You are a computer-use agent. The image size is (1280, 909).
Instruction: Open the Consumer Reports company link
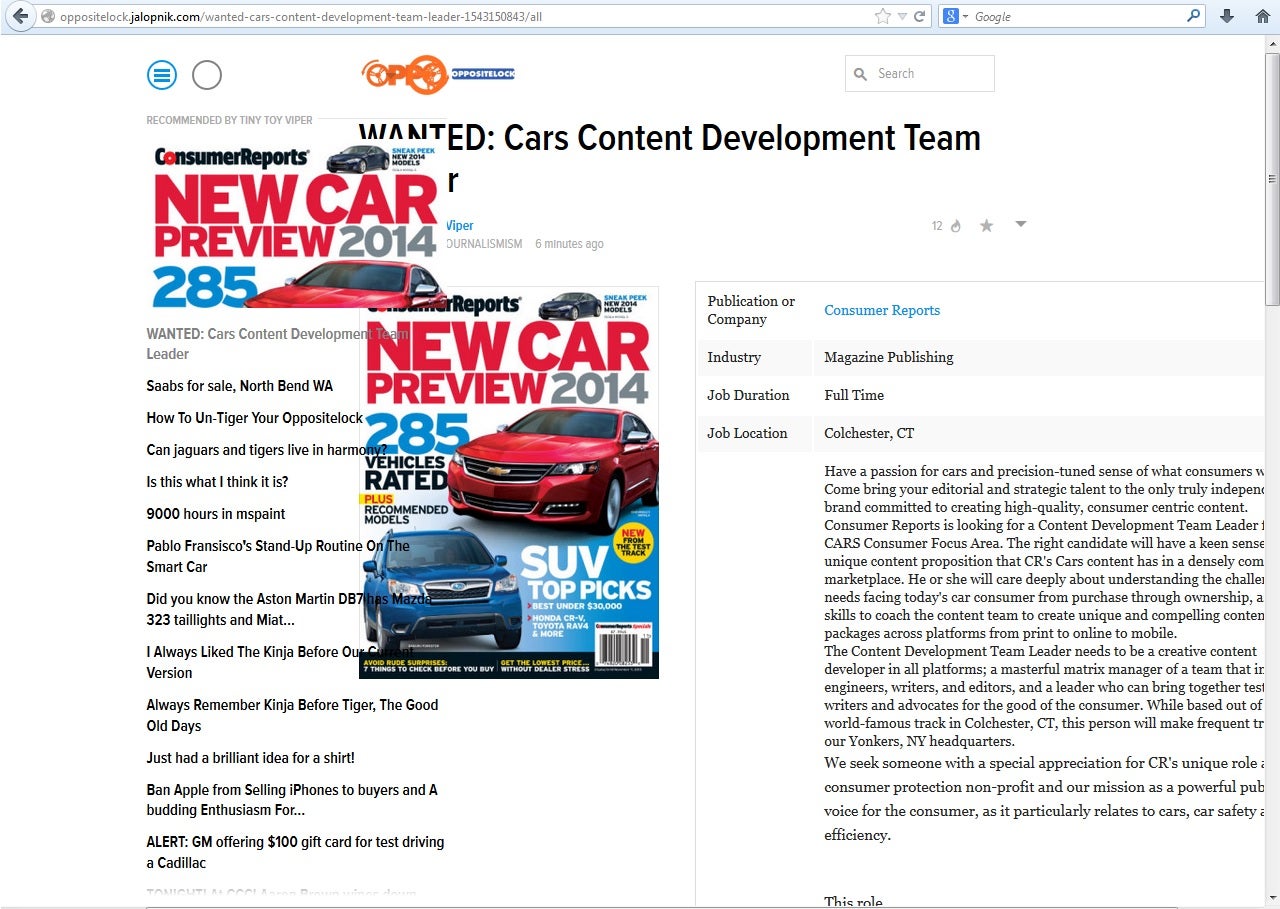point(882,310)
